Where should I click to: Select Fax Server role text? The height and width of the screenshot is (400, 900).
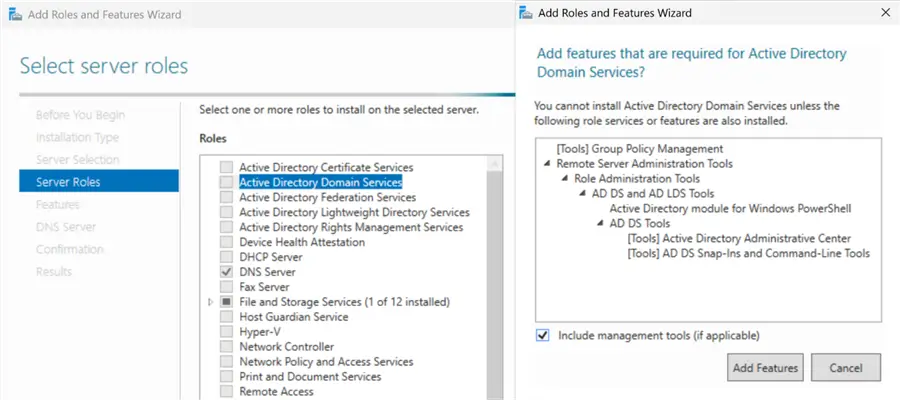264,287
